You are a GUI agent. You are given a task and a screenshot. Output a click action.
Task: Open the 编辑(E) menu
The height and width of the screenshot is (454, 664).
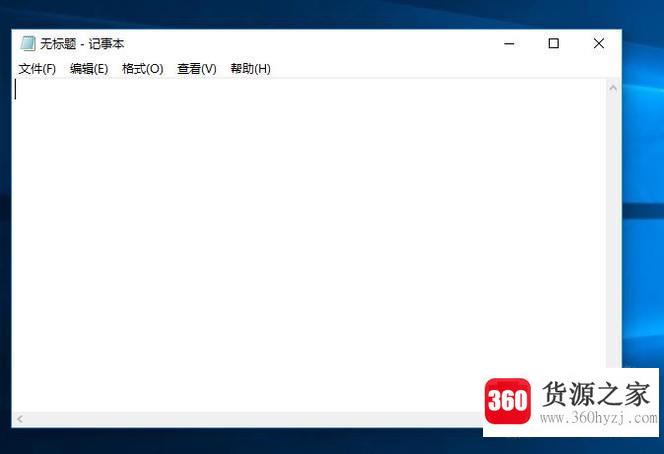[x=89, y=69]
